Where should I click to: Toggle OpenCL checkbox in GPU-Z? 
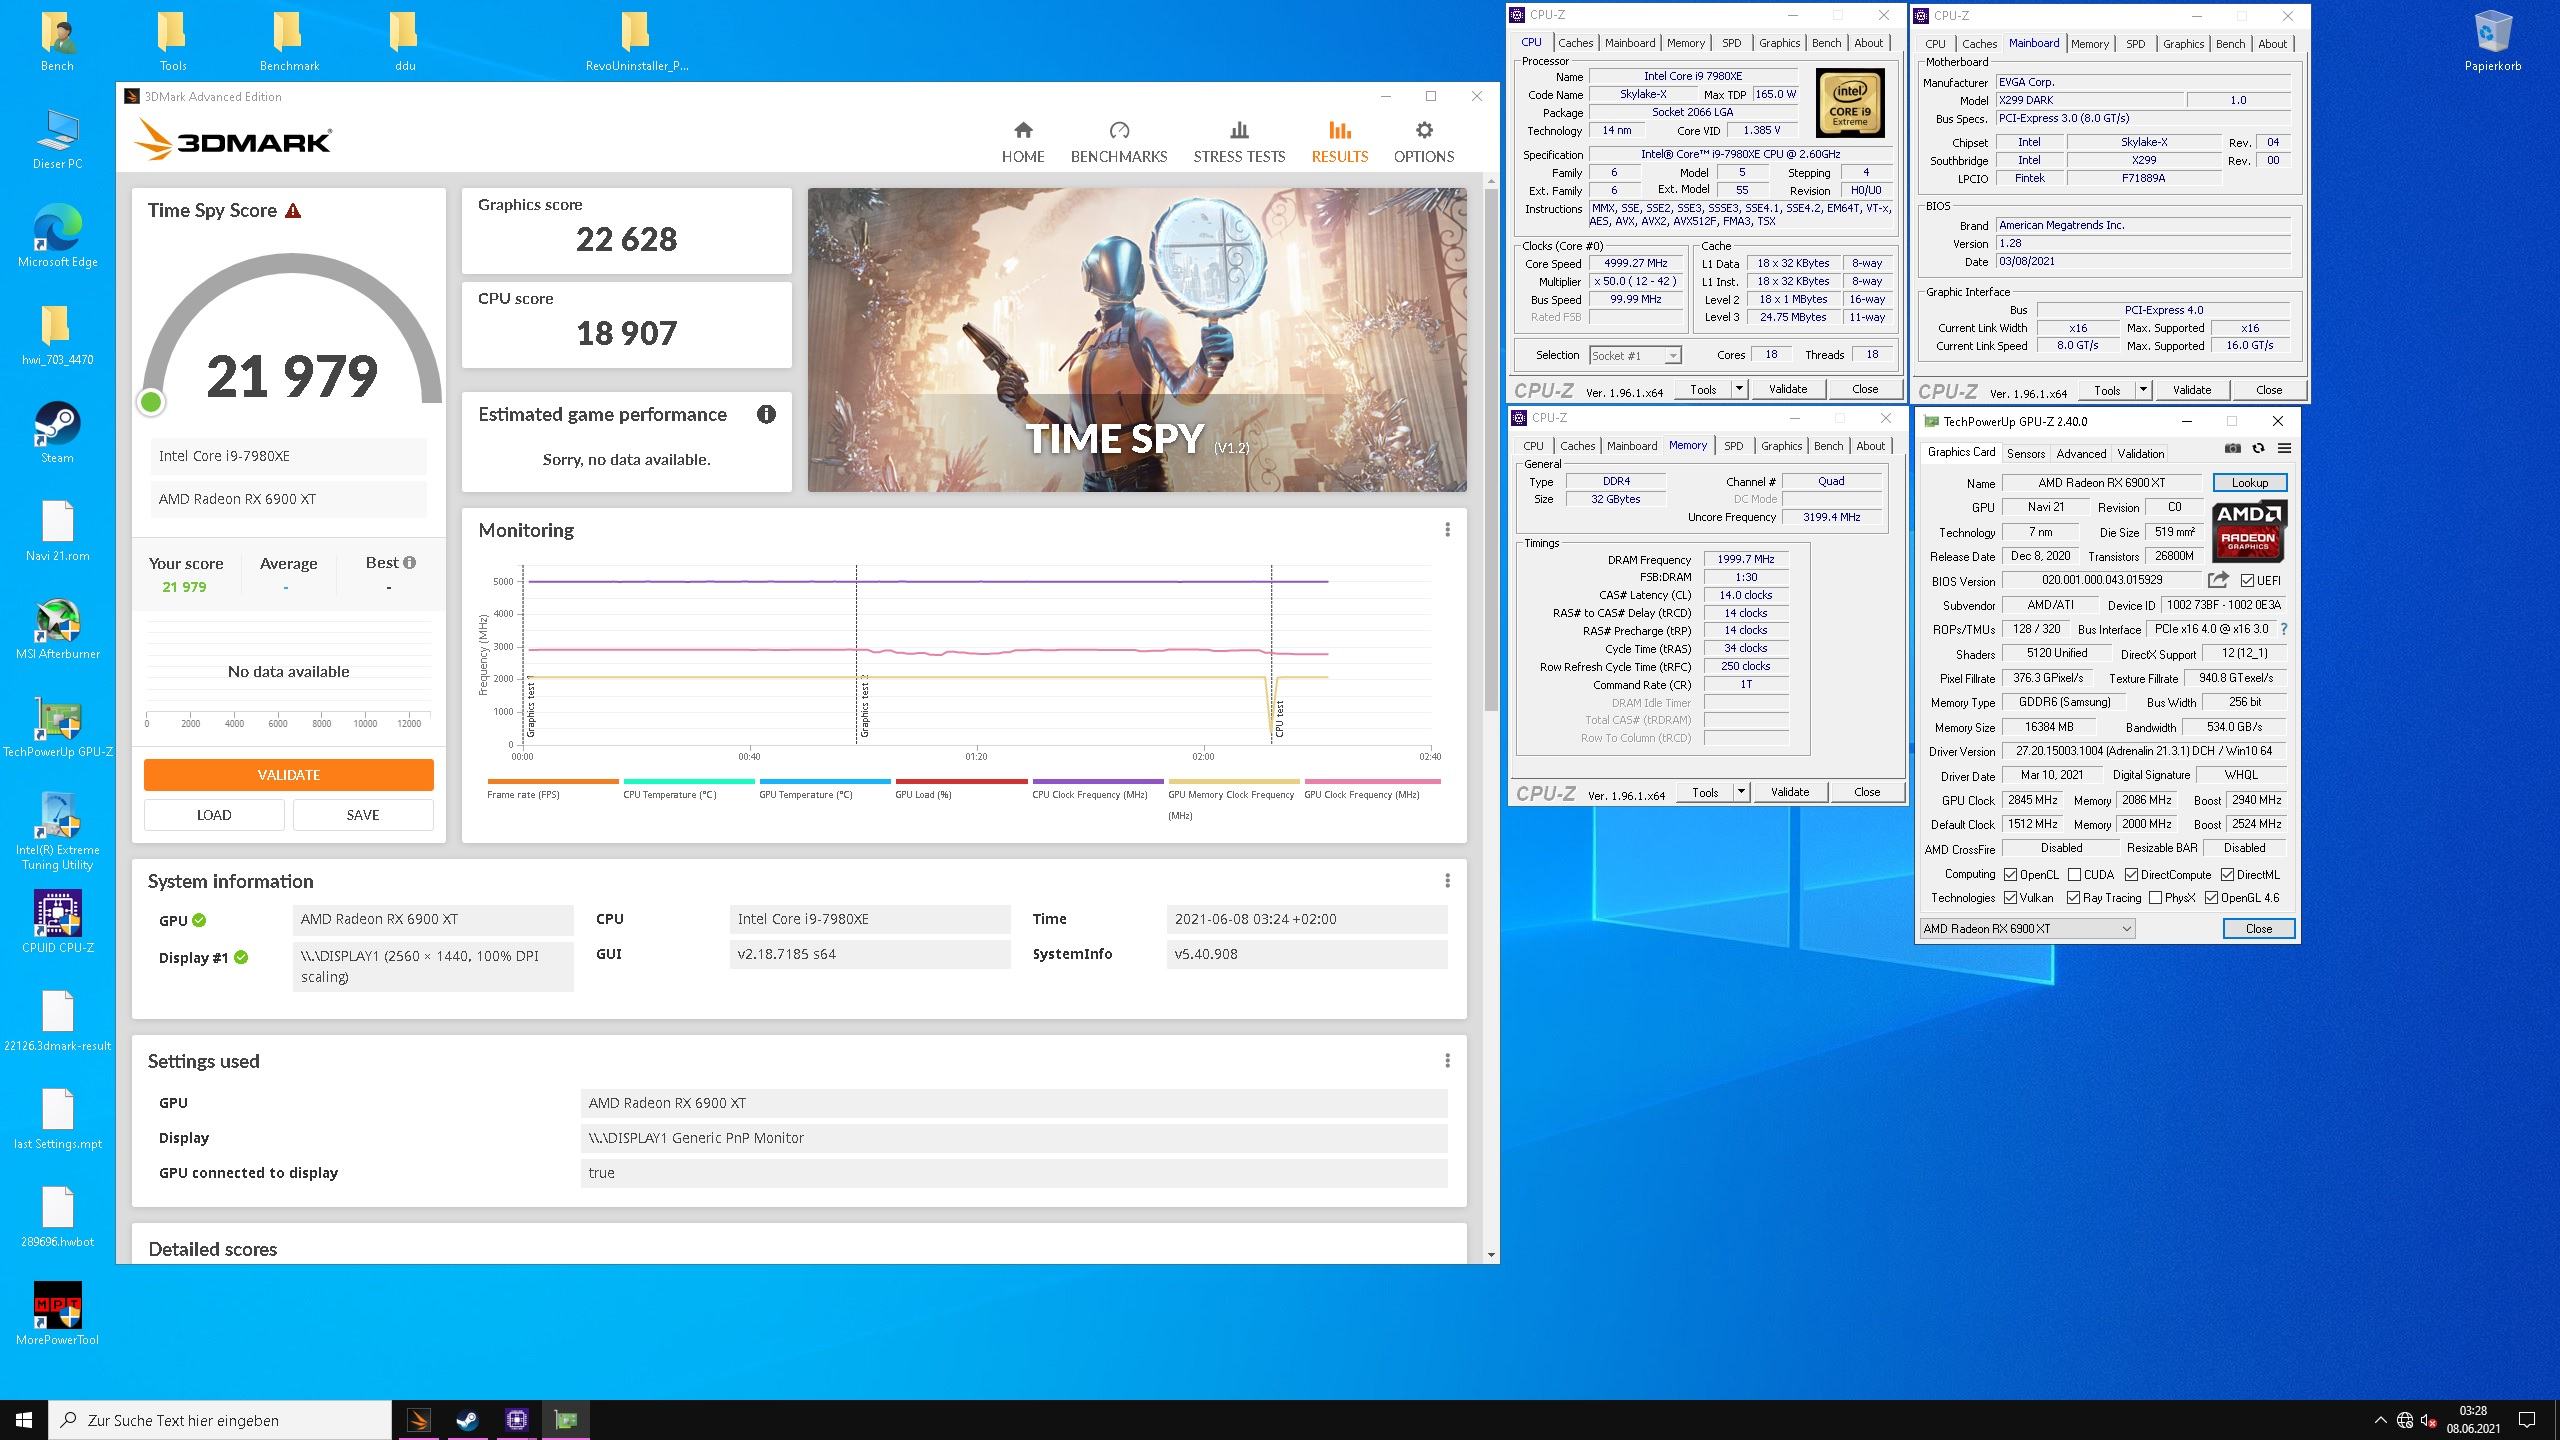pyautogui.click(x=2010, y=874)
